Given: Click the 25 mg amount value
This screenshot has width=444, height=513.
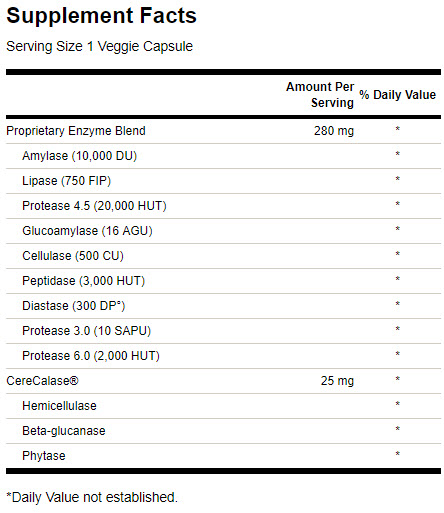Looking at the screenshot, I should [337, 381].
